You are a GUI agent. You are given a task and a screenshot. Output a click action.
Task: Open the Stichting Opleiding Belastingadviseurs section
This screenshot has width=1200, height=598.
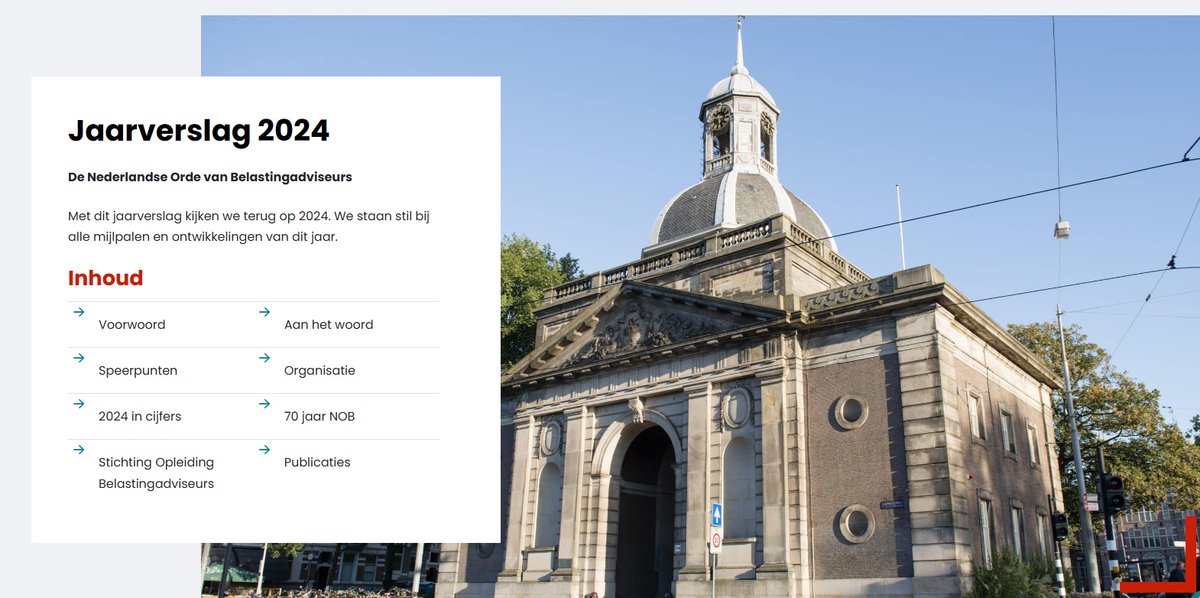(x=156, y=472)
